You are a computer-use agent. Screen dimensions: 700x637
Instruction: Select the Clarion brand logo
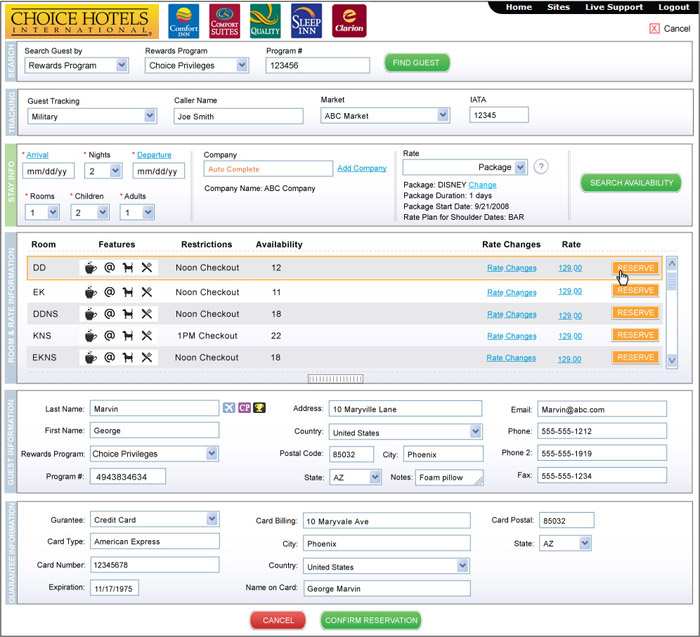click(349, 21)
